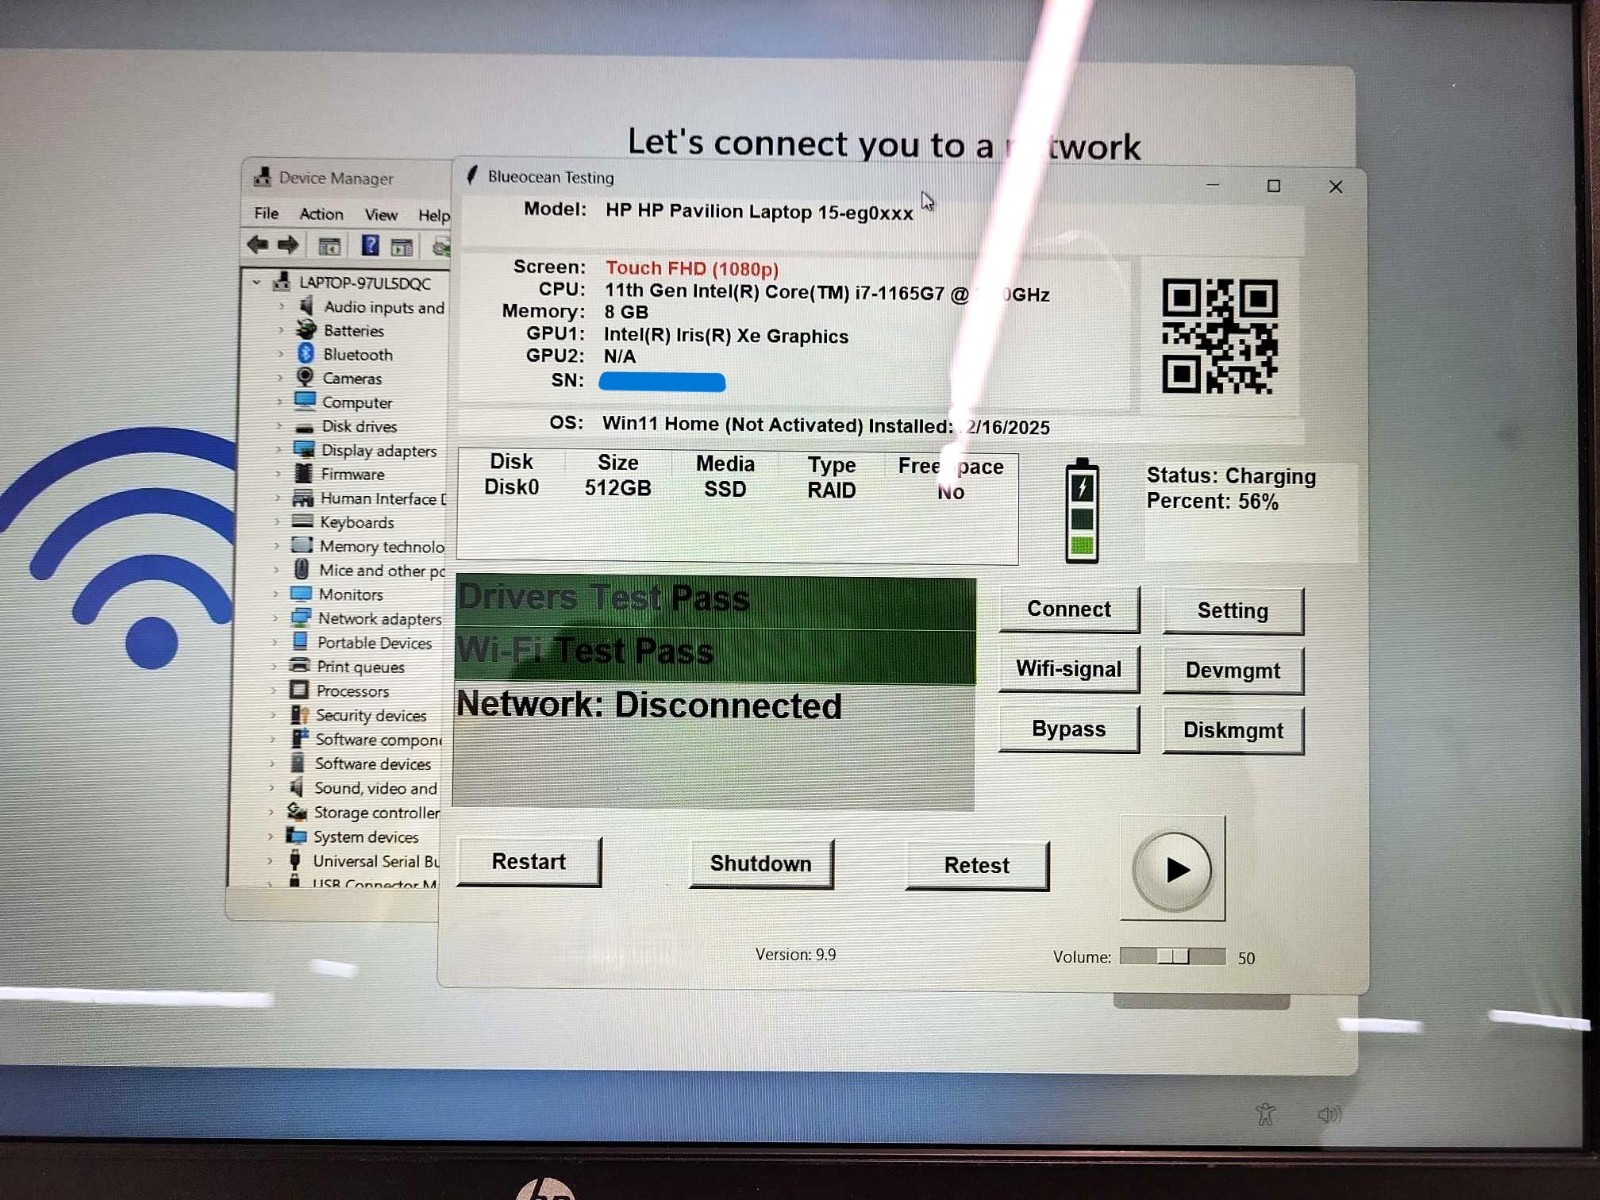Open Diskmgmt from Blueocean Testing
The image size is (1600, 1200).
[x=1233, y=731]
